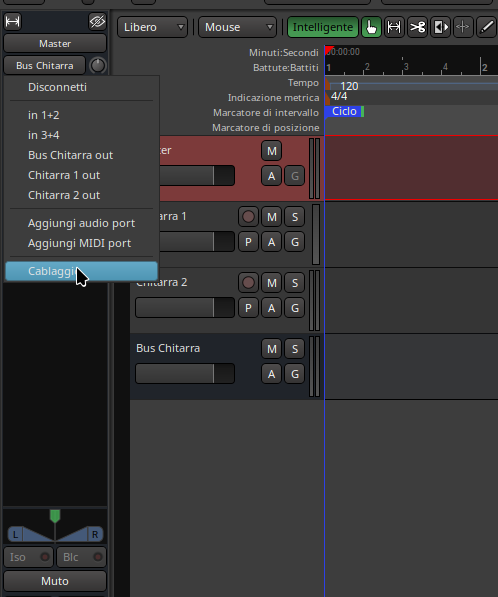The height and width of the screenshot is (597, 498).
Task: Adjust the Bus Chitarra track fader
Action: (x=185, y=374)
